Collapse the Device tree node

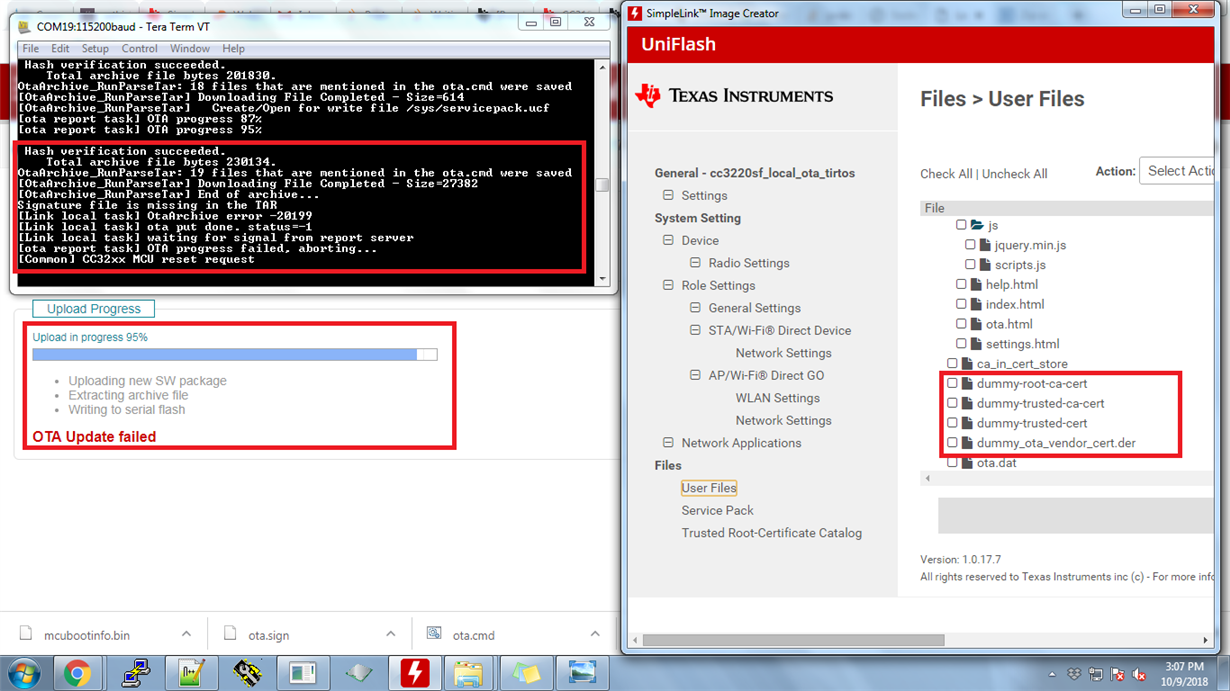tap(668, 240)
